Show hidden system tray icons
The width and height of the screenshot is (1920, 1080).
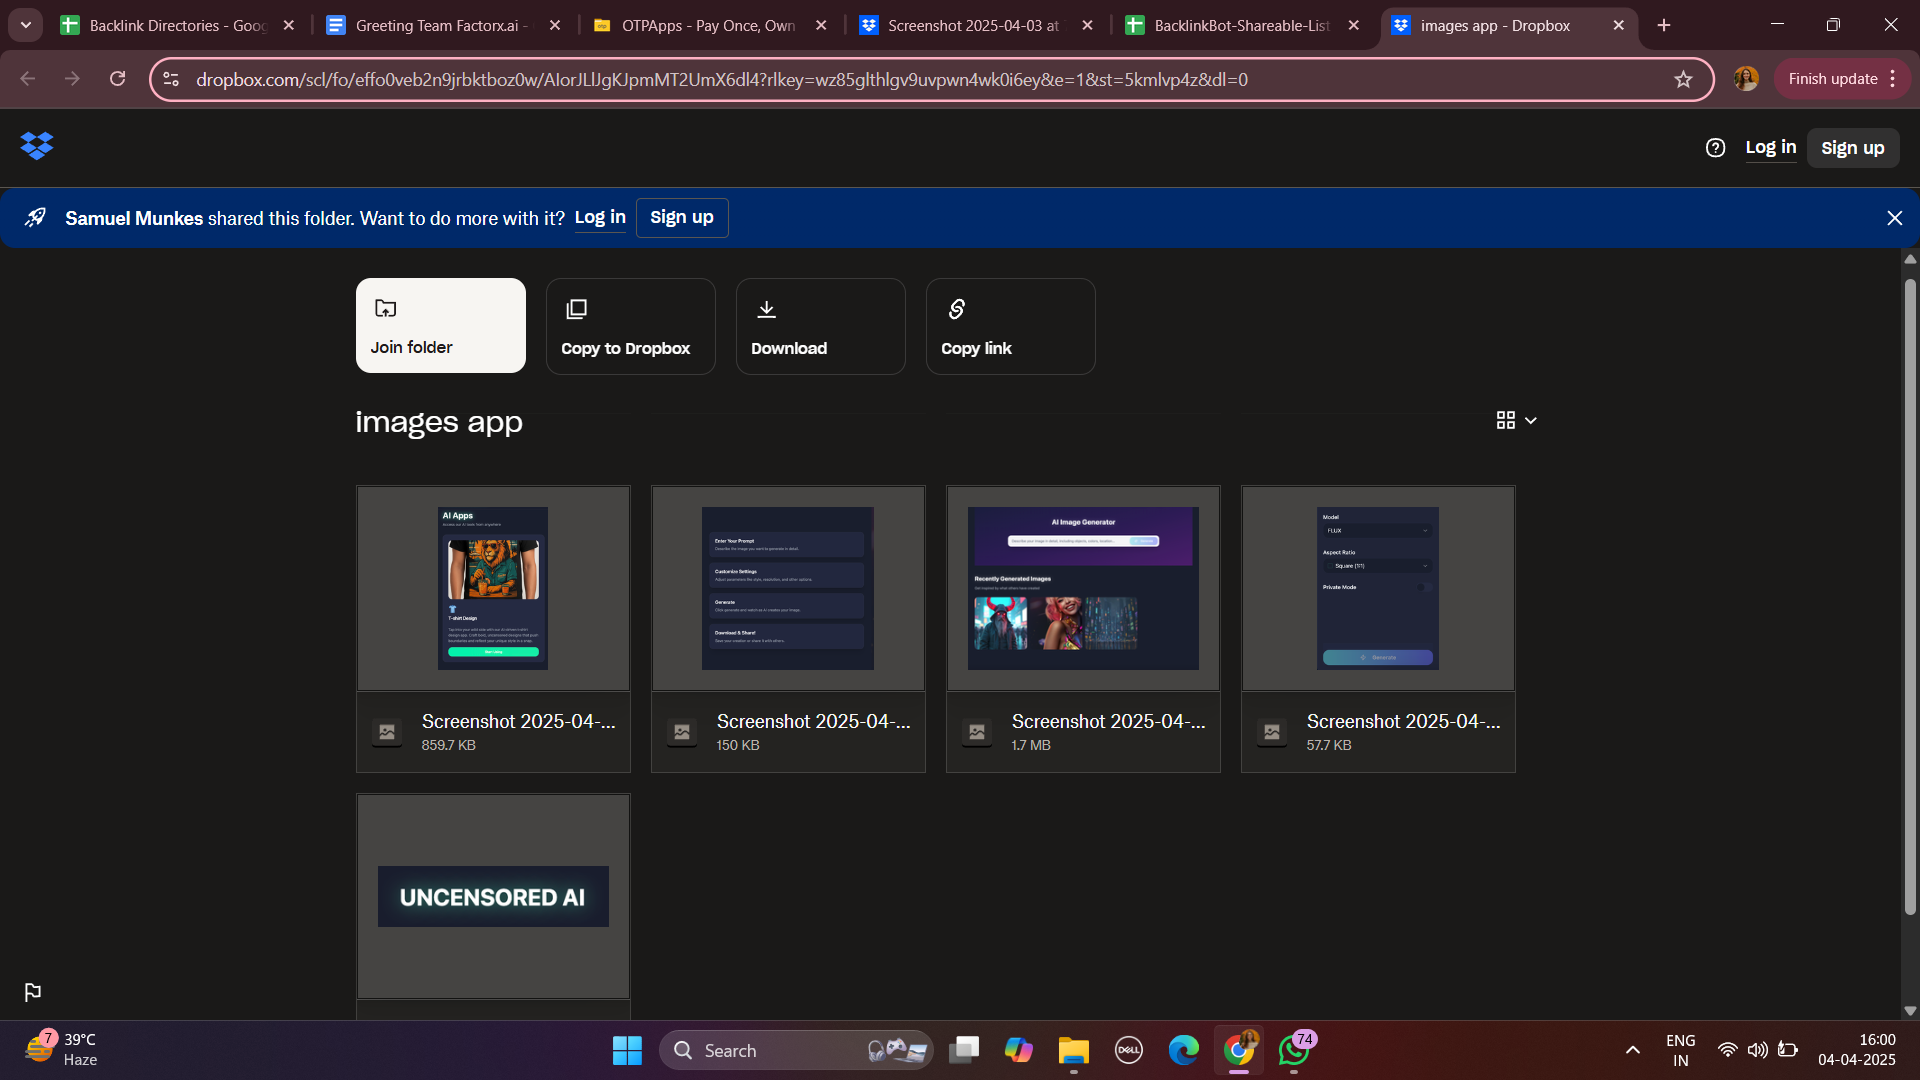pos(1632,1050)
